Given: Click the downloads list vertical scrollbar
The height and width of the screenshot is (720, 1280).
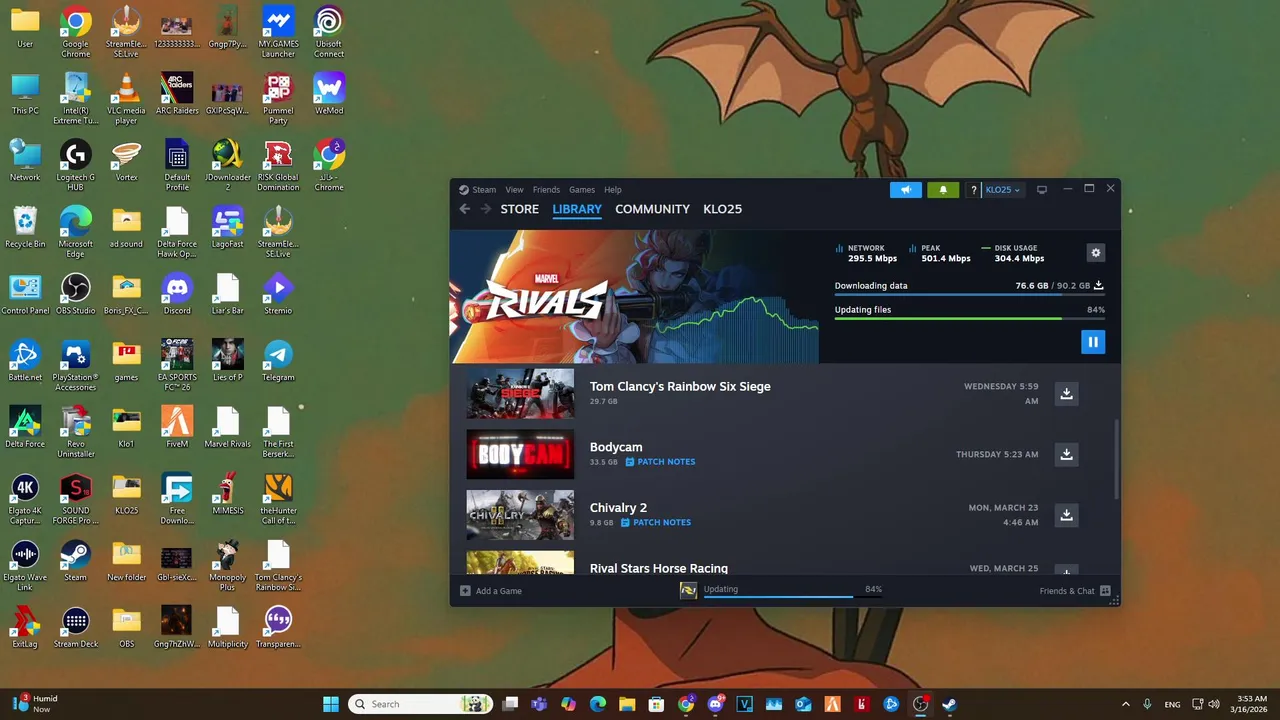Looking at the screenshot, I should point(1116,458).
